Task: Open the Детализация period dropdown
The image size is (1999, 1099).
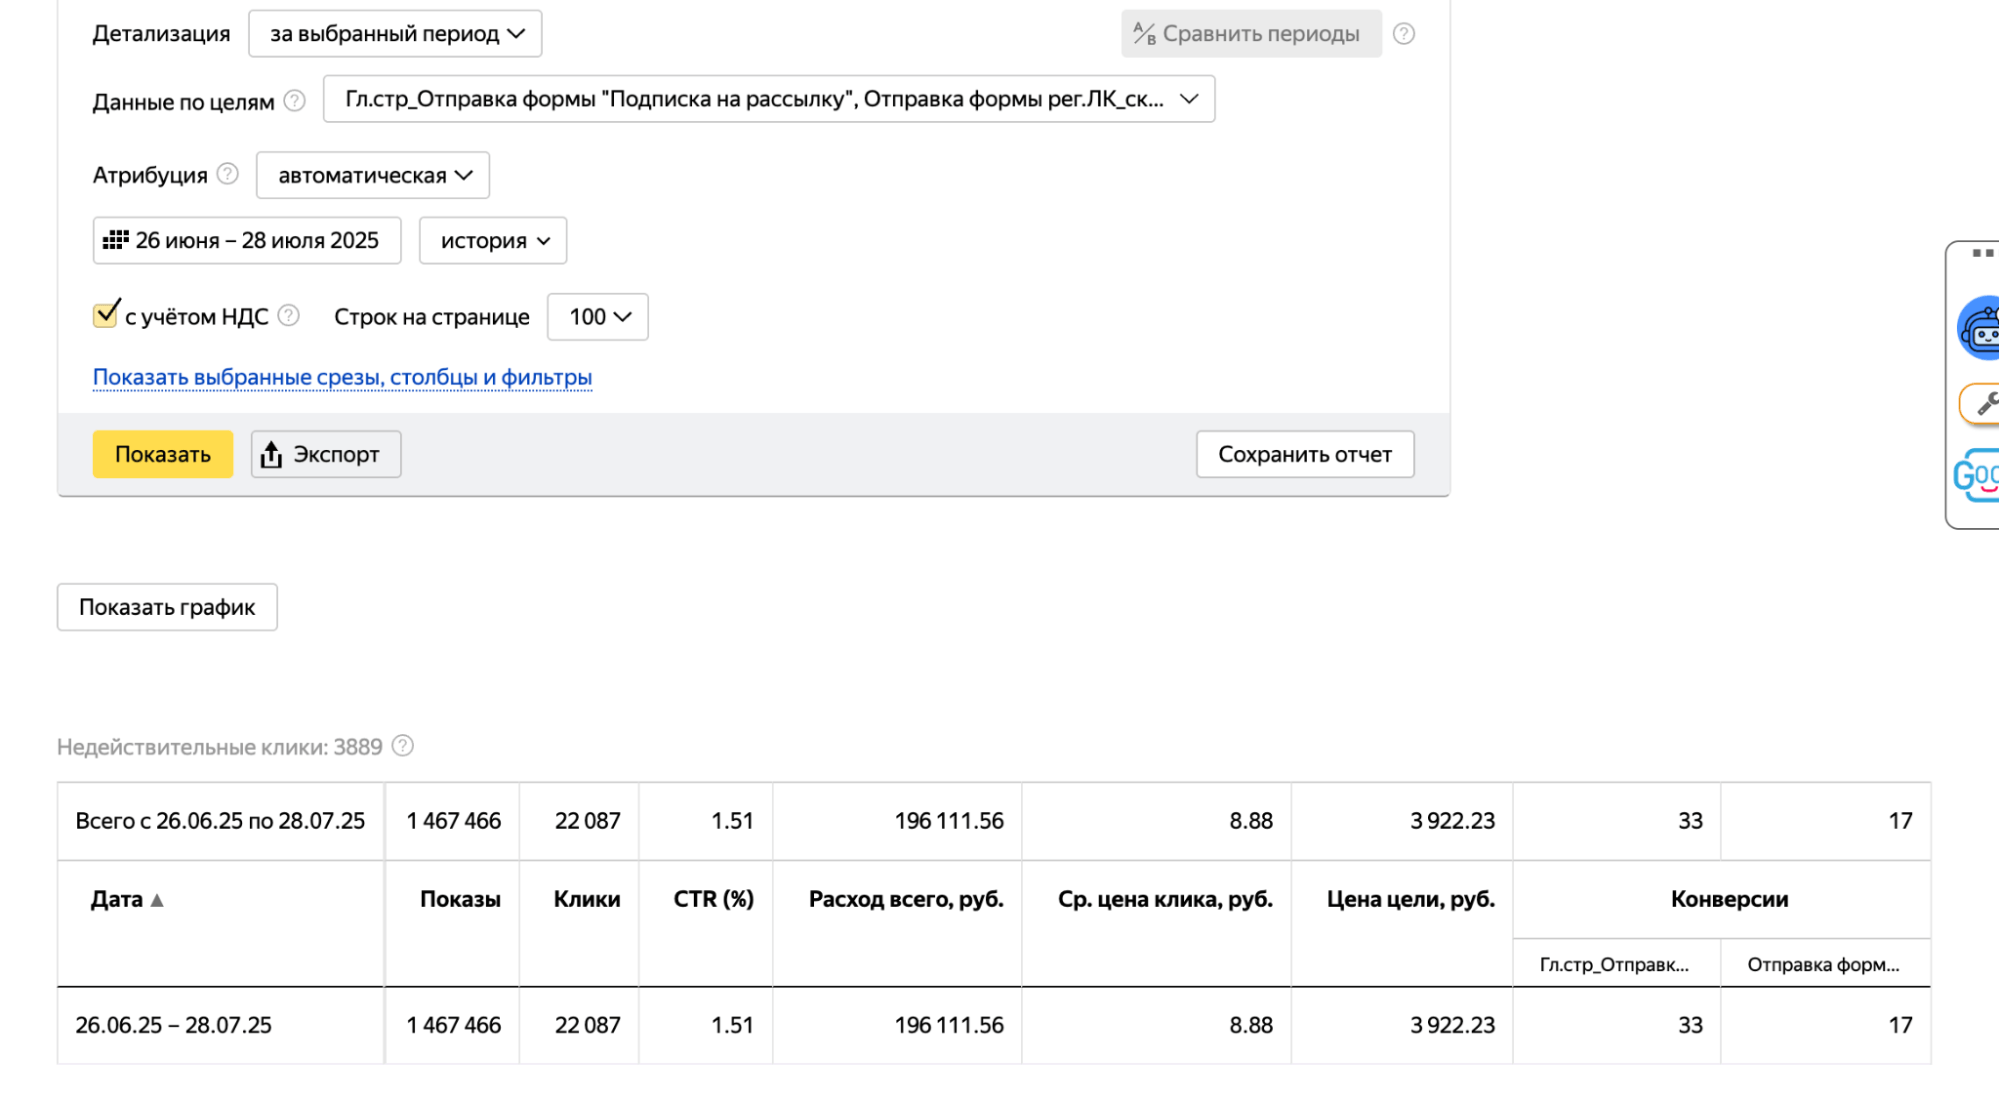Action: coord(395,34)
